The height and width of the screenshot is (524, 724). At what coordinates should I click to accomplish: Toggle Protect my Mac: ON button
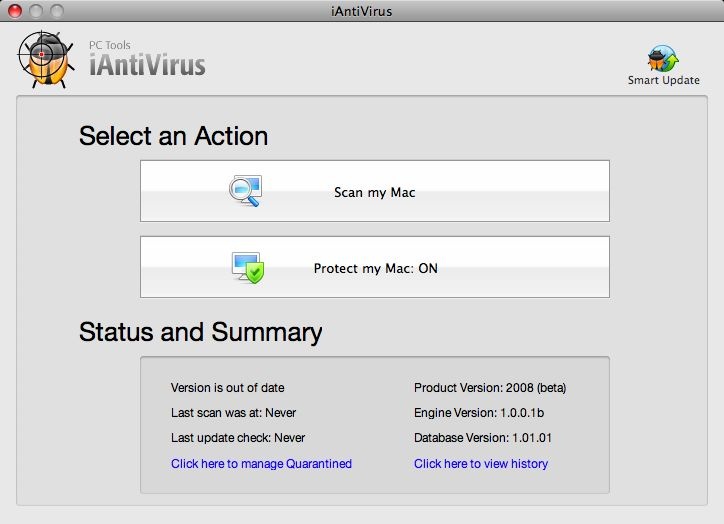[x=375, y=267]
